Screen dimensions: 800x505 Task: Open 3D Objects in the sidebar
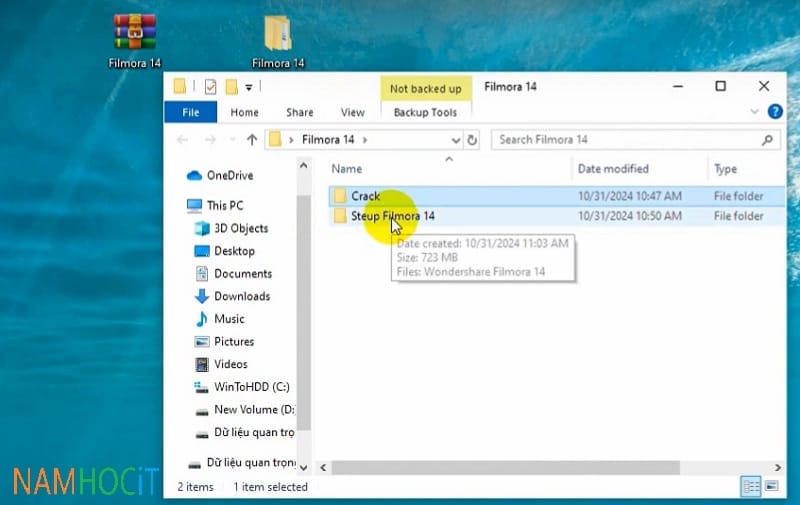(231, 229)
